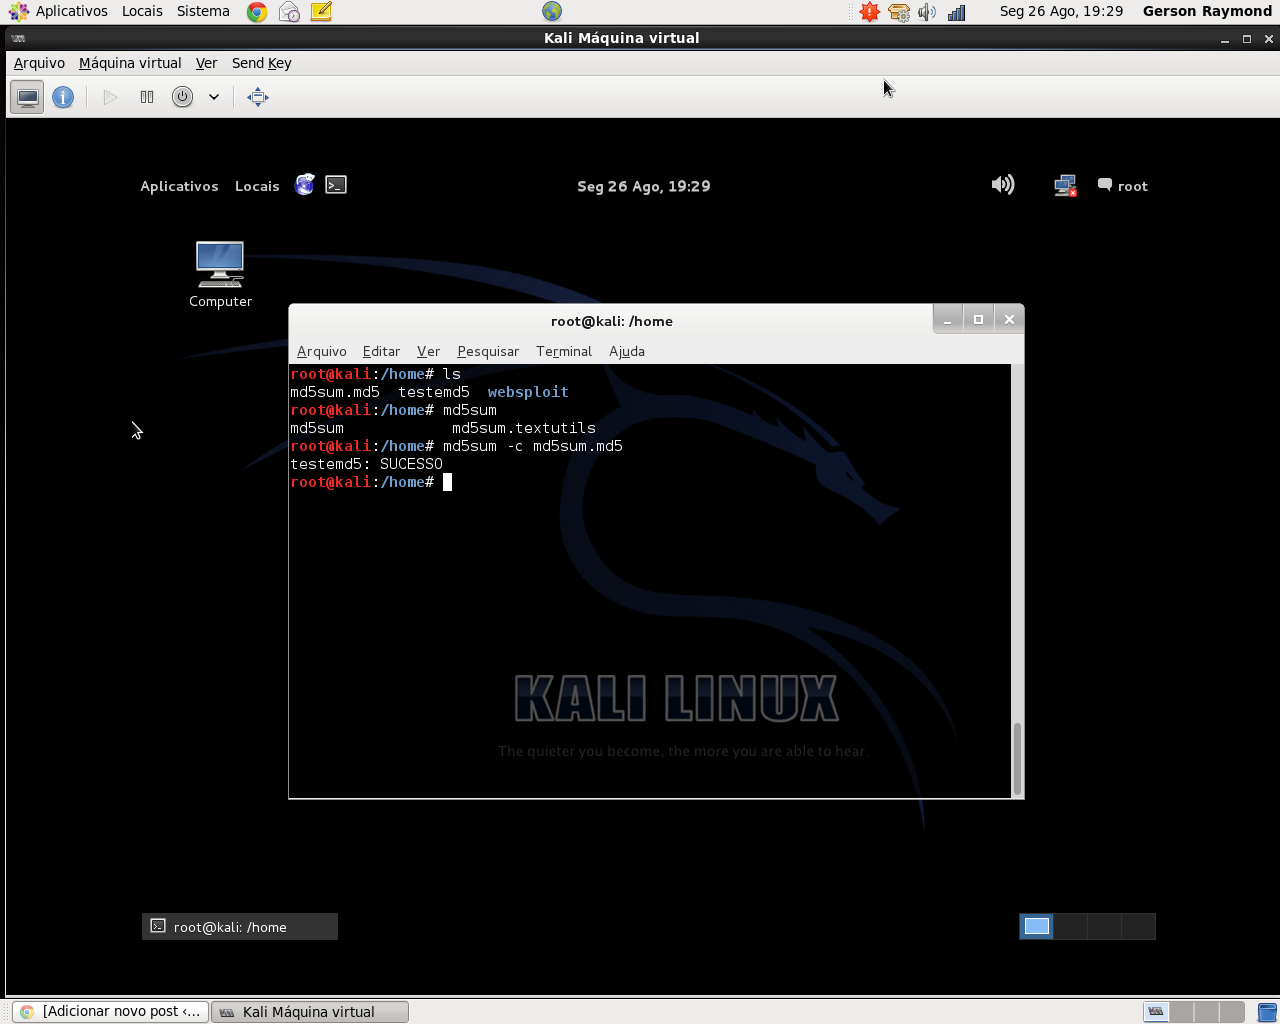
Task: Open terminal Terminal menu
Action: (x=564, y=351)
